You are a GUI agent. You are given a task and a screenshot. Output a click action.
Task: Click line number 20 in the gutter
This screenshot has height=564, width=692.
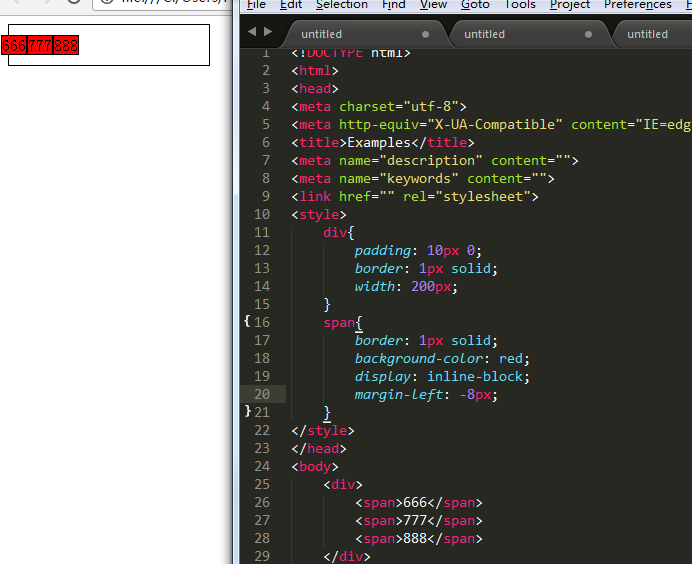pos(262,394)
